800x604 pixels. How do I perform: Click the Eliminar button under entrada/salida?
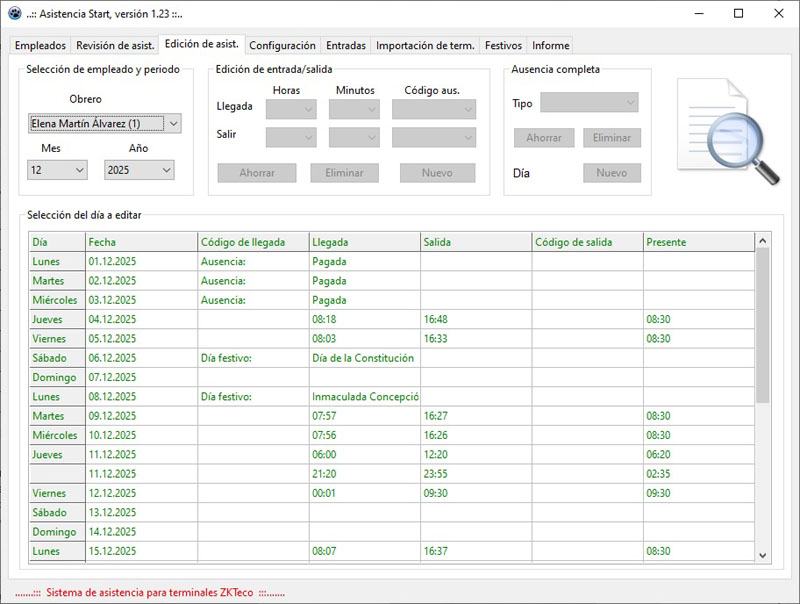click(x=344, y=173)
